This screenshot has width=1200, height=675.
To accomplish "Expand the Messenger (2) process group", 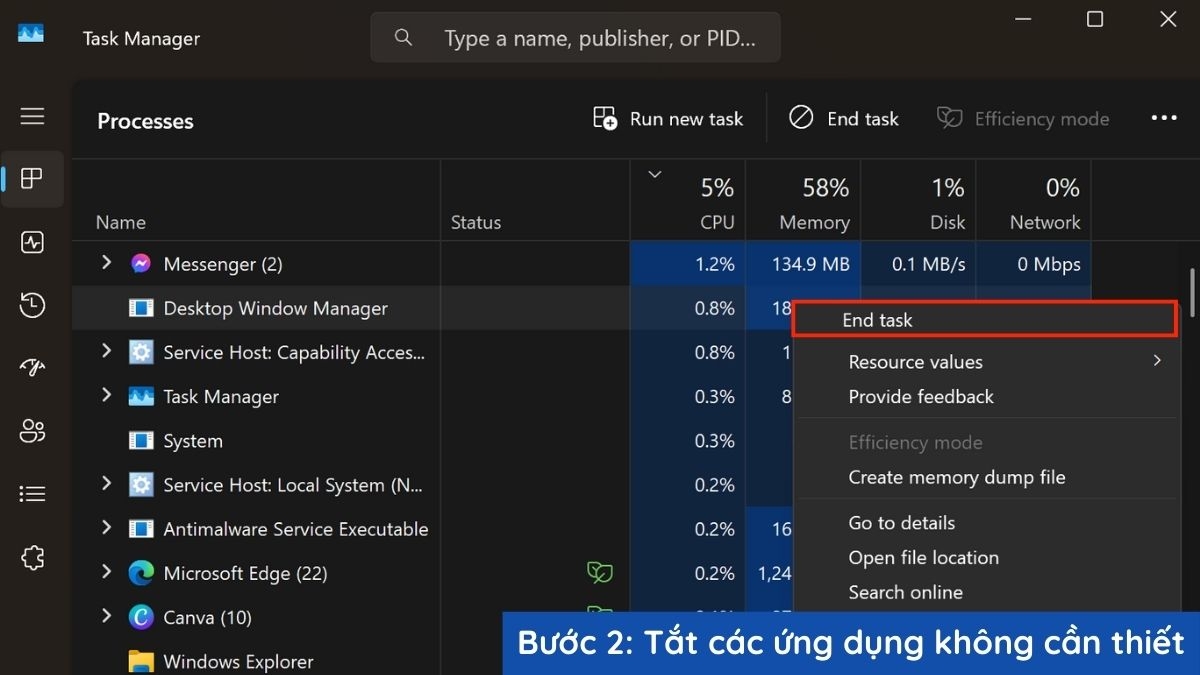I will [106, 264].
